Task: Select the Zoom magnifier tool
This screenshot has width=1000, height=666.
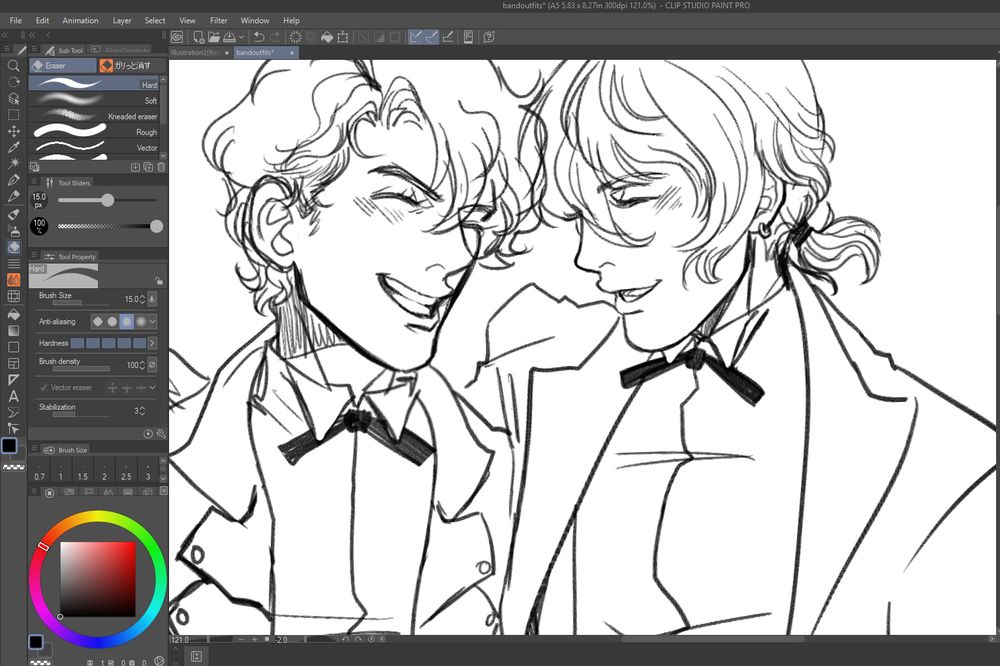Action: pos(13,66)
